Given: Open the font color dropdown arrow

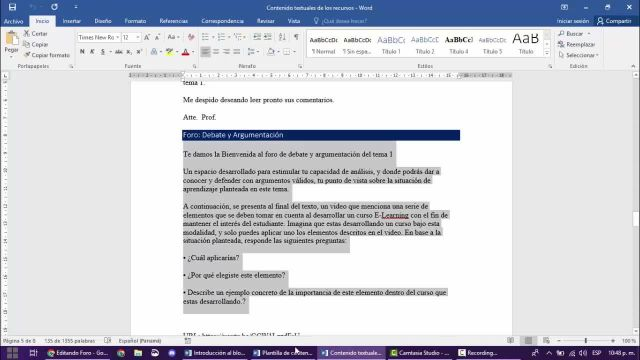Looking at the screenshot, I should coord(193,52).
